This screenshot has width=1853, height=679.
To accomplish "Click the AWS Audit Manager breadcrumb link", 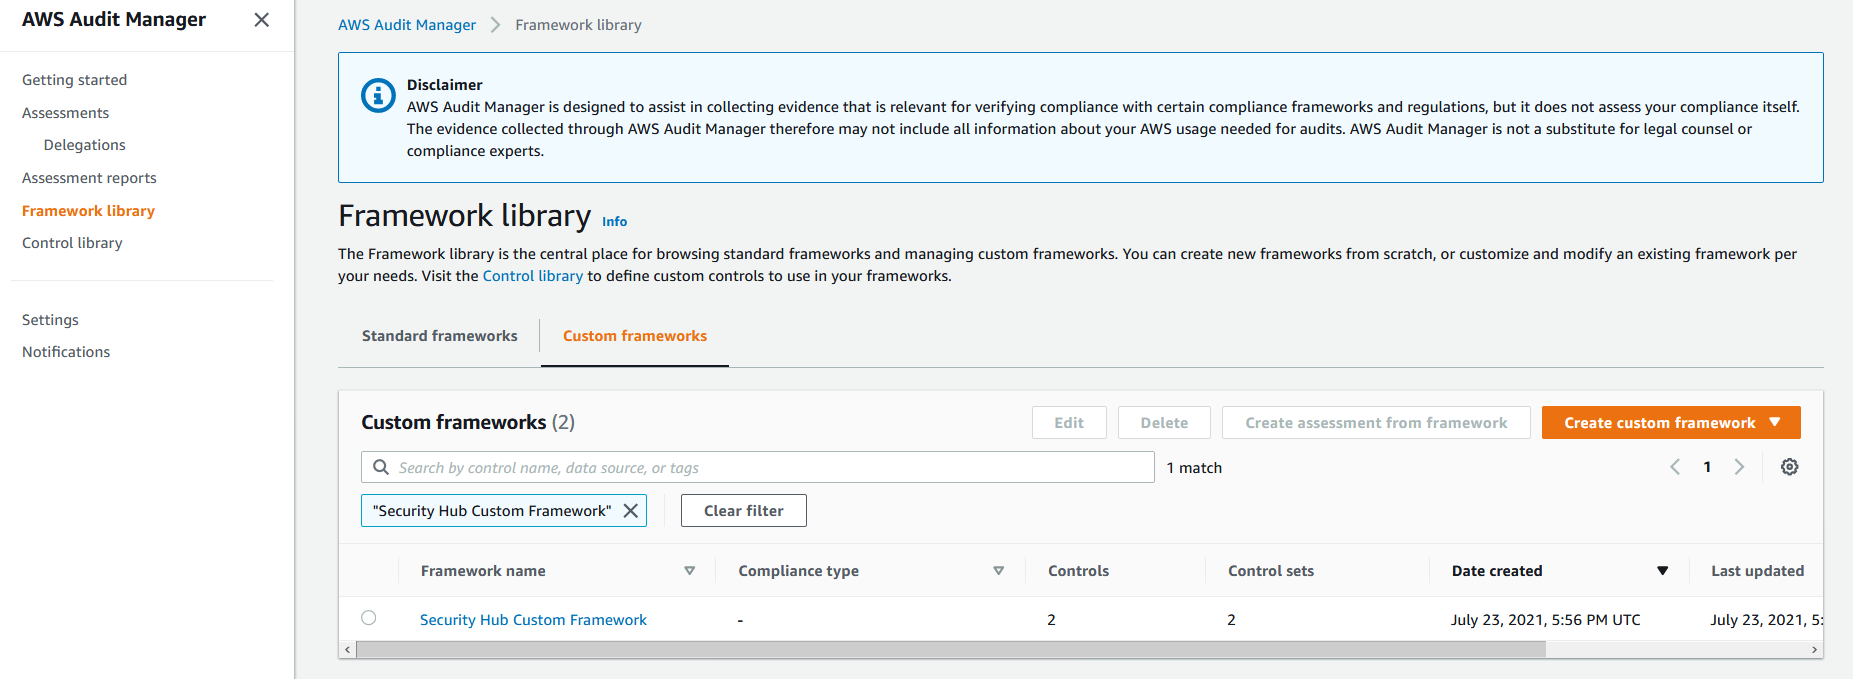I will tap(407, 25).
